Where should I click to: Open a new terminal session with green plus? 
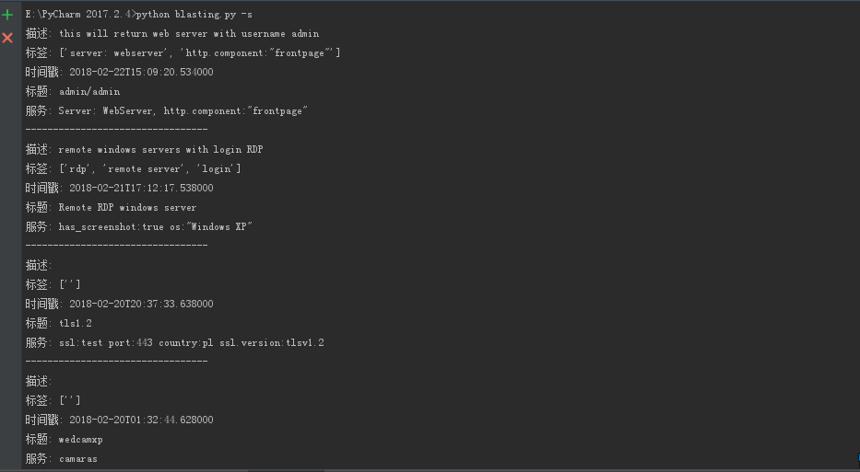[7, 15]
